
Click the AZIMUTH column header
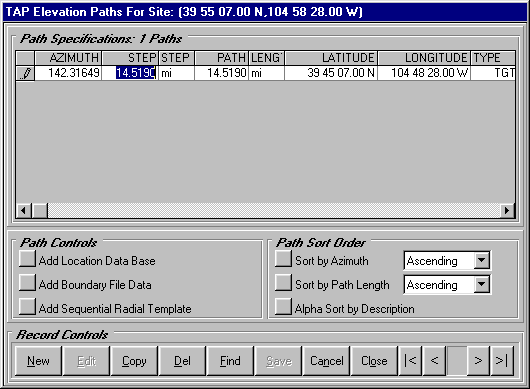[68, 58]
